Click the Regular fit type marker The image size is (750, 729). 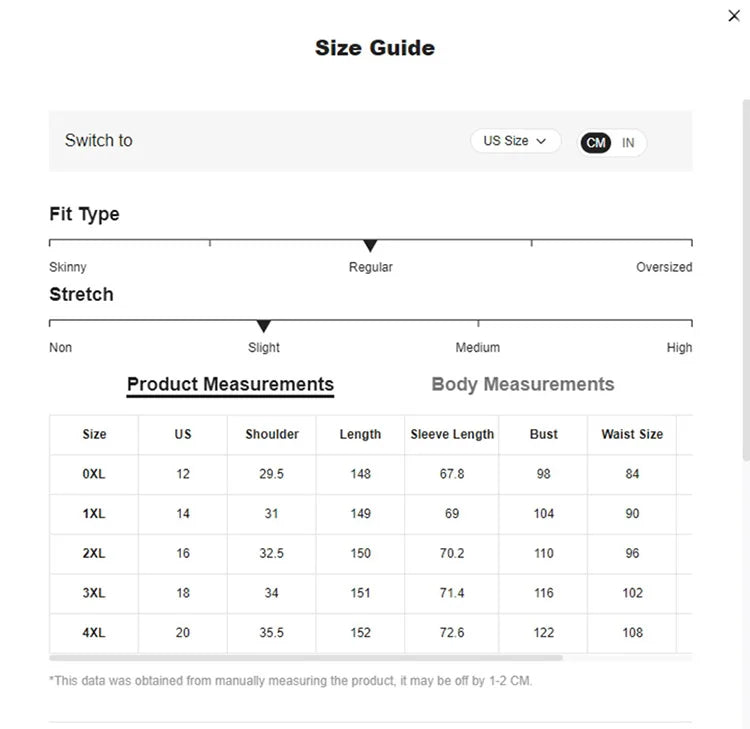coord(370,245)
